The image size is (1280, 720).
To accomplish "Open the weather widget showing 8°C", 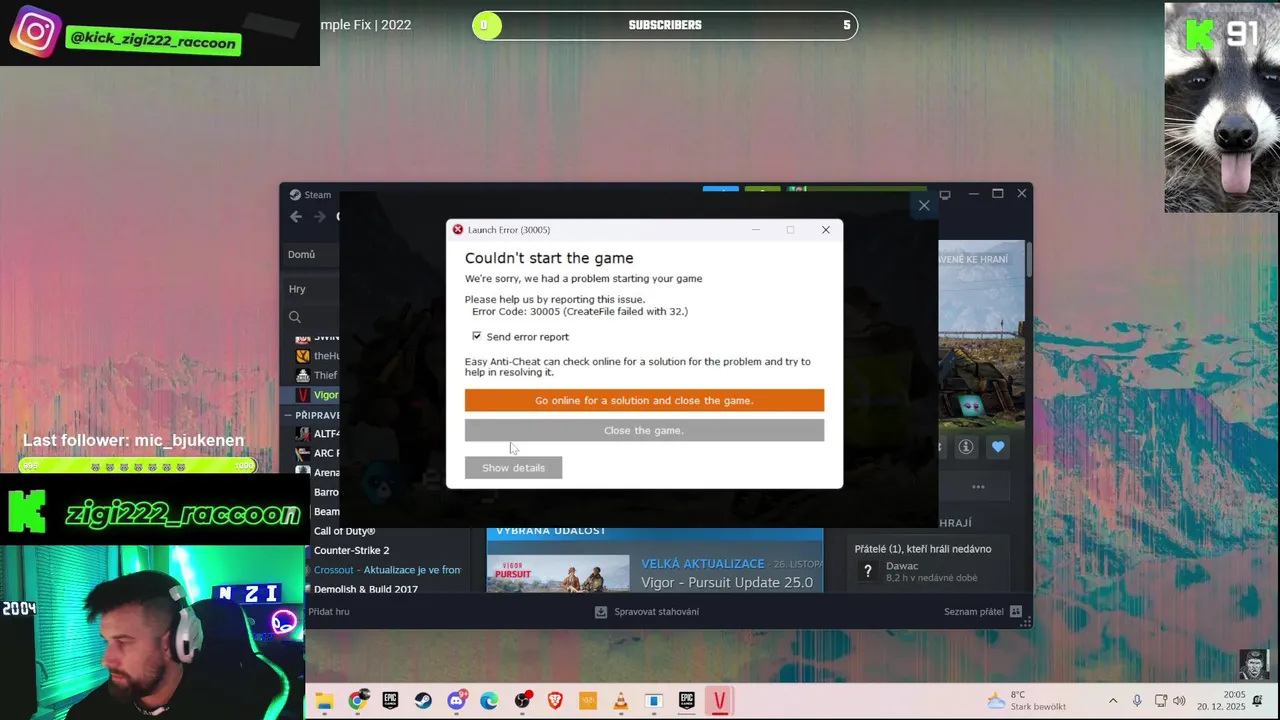I will click(x=1027, y=700).
